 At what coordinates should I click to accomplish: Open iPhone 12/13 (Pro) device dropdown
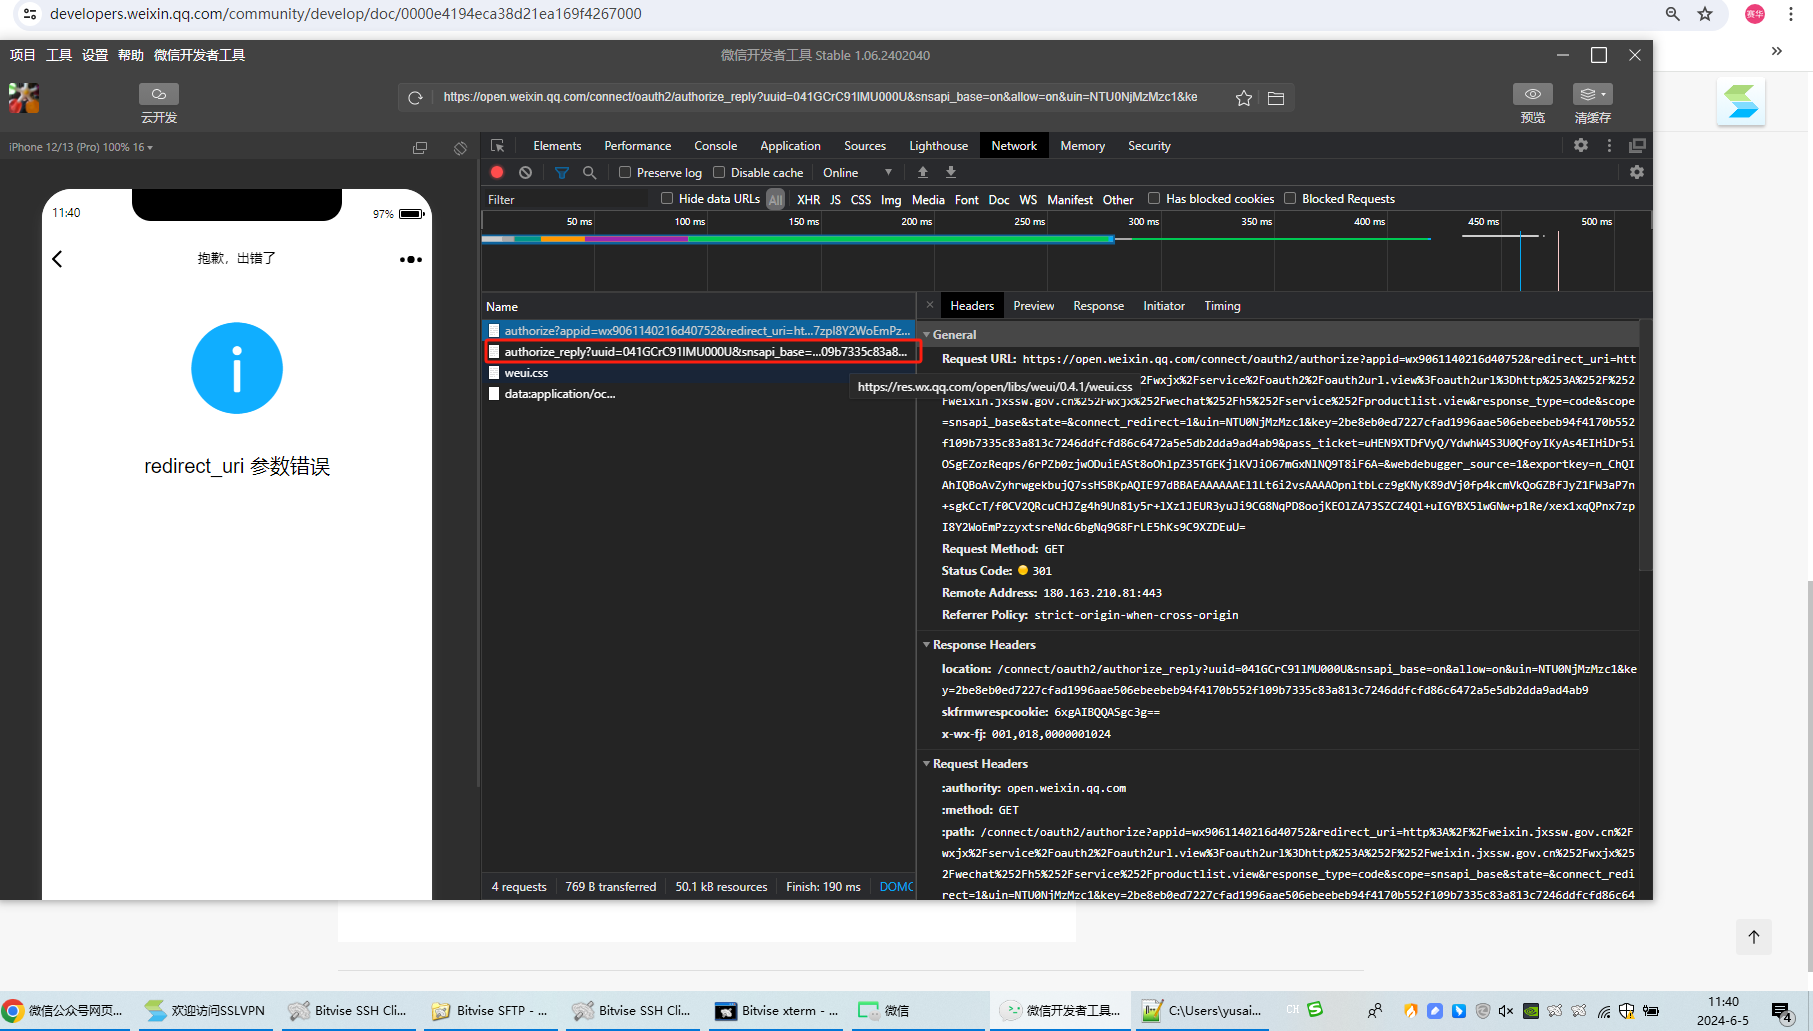pyautogui.click(x=81, y=147)
